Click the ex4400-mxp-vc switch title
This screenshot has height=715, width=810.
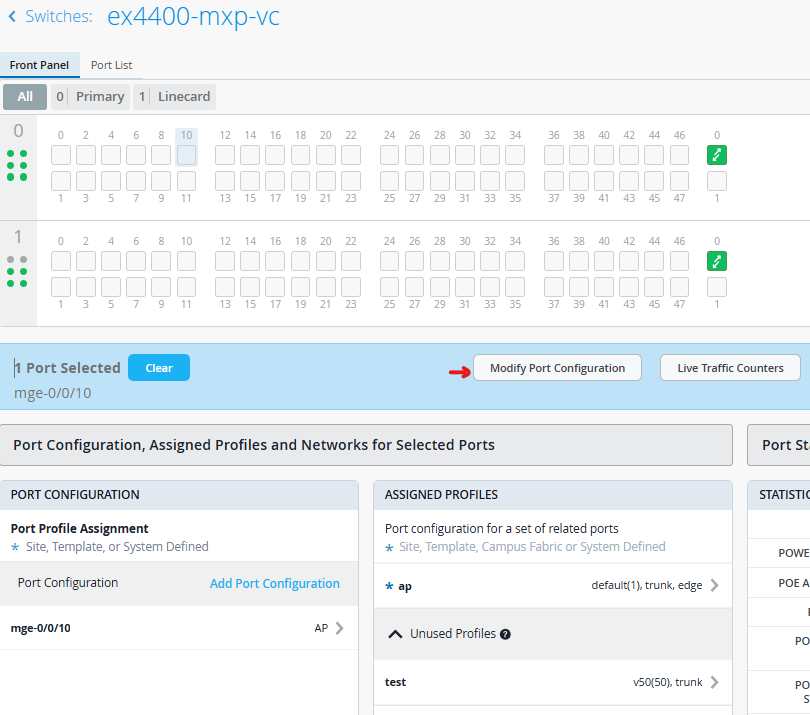193,17
